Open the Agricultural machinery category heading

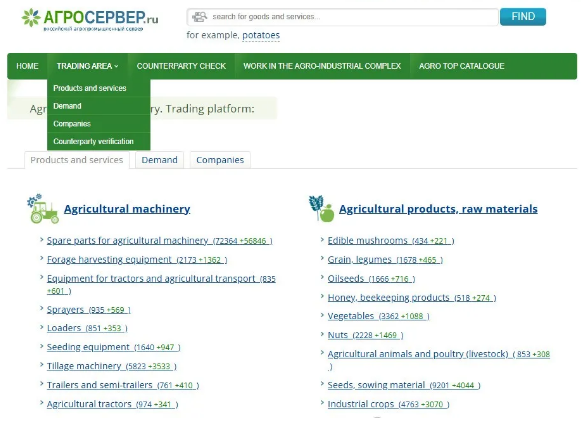pyautogui.click(x=127, y=209)
